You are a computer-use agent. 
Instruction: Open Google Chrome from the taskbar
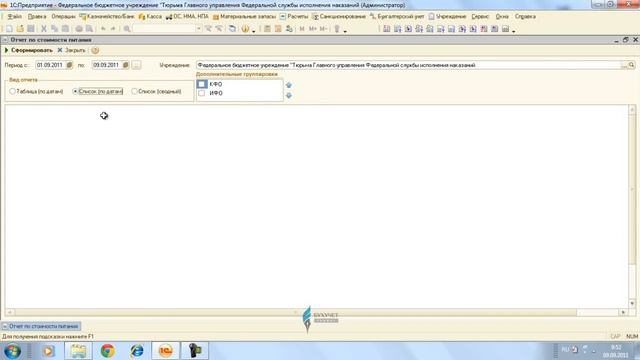coord(107,351)
